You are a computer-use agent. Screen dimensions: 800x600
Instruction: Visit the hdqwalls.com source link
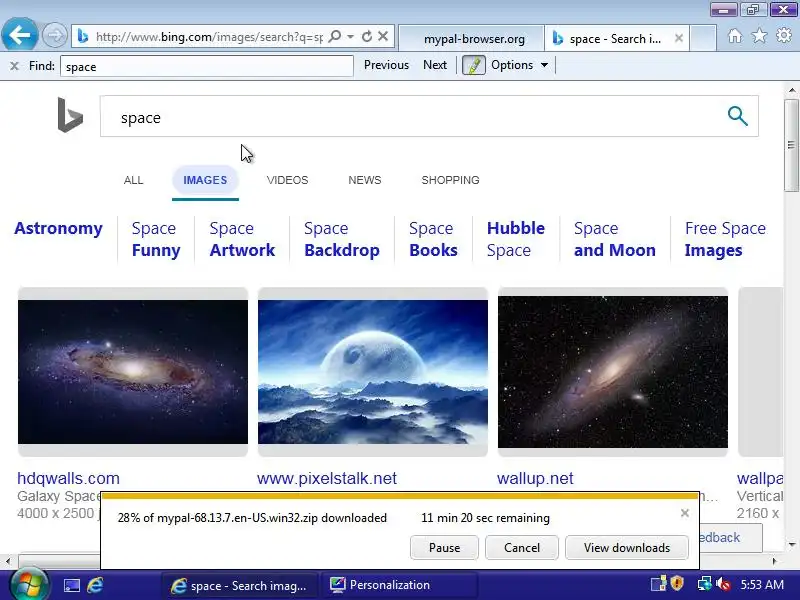(68, 479)
